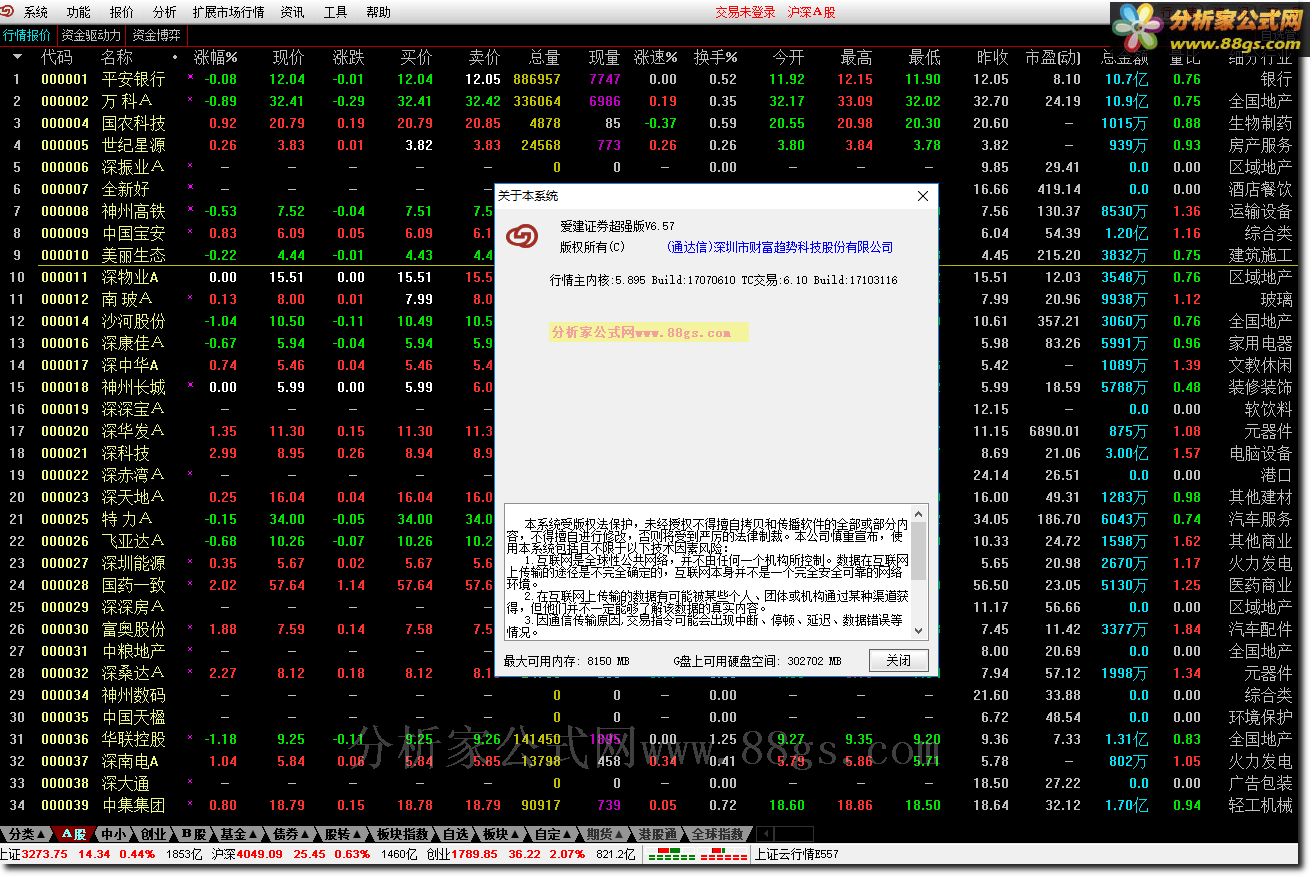Select the 中小 bottom tab

coord(114,834)
